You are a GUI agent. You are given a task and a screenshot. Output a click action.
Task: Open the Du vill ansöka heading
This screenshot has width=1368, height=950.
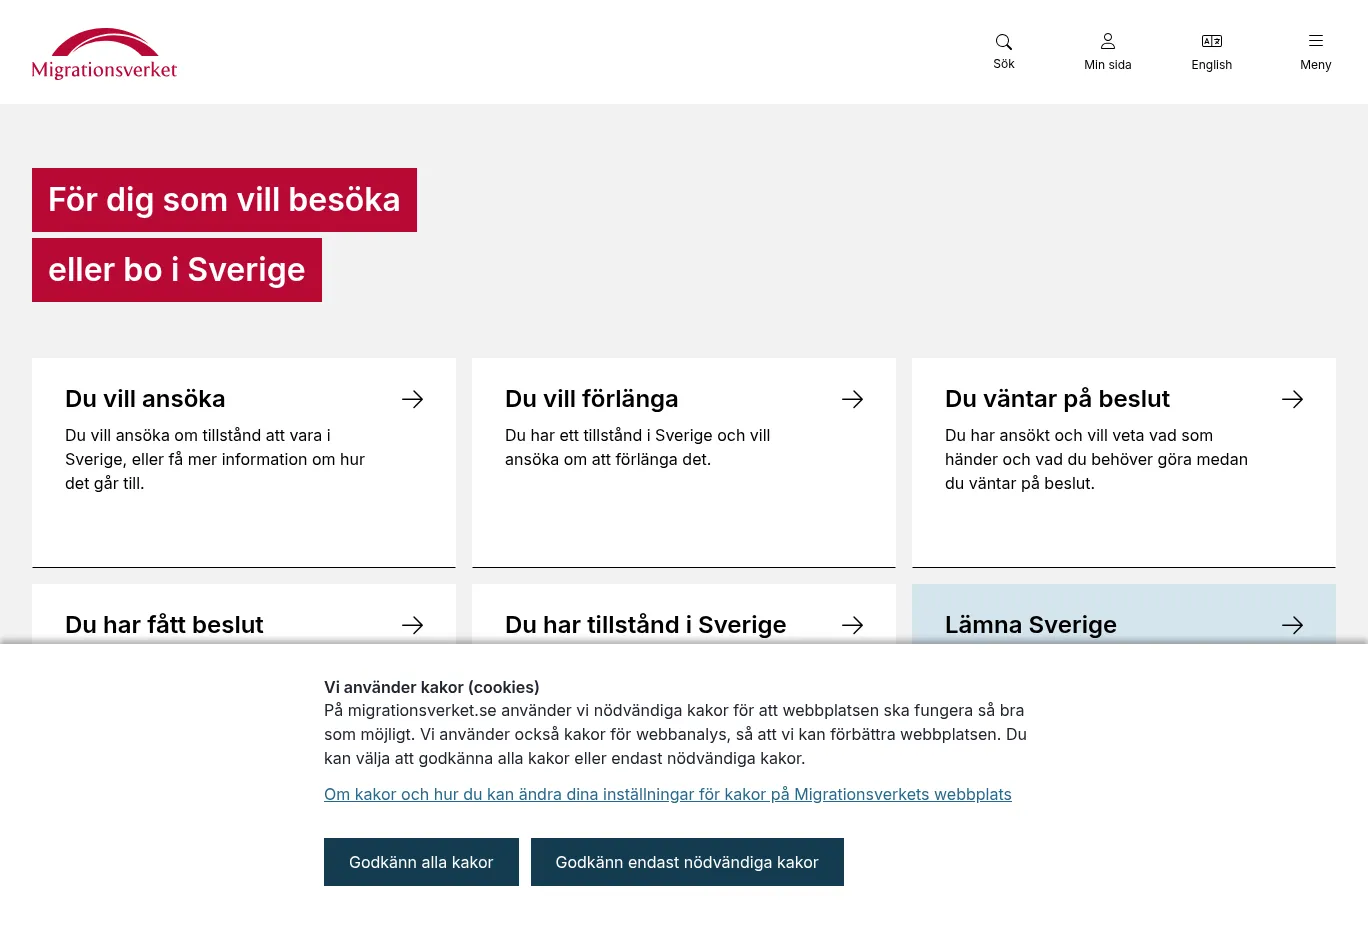pyautogui.click(x=145, y=399)
